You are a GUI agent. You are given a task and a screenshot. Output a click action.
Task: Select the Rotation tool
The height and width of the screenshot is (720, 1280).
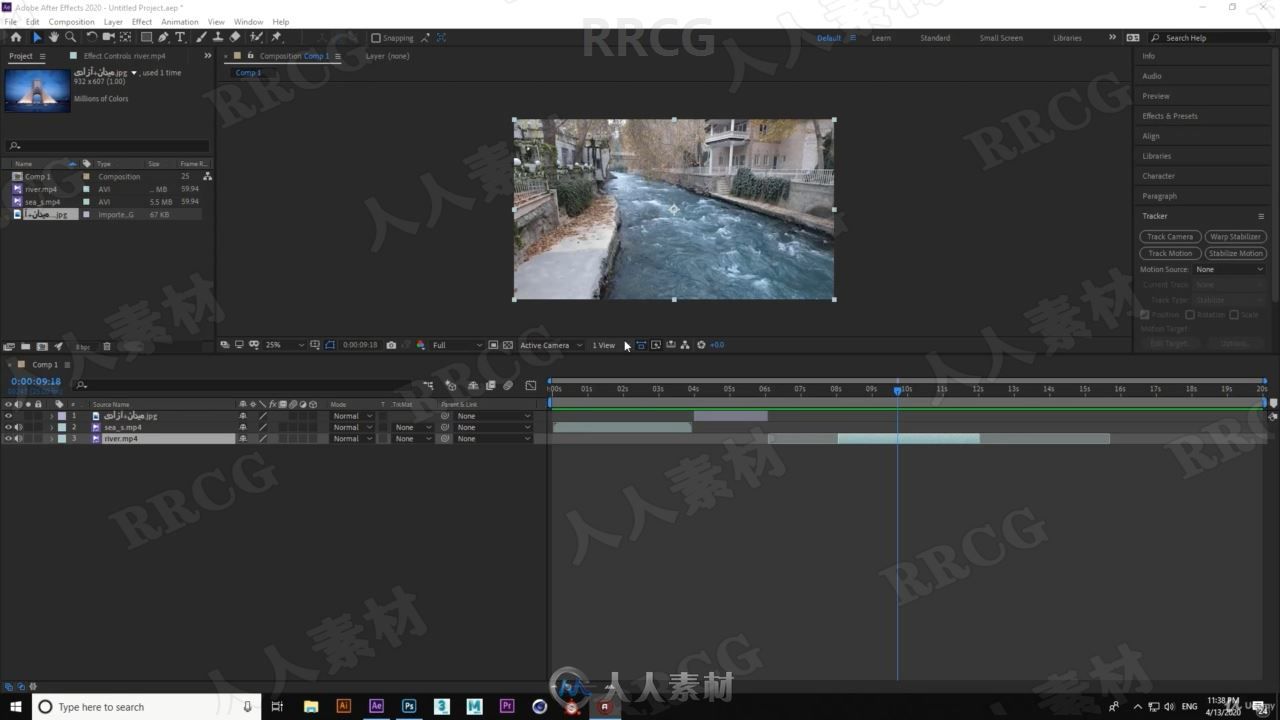click(91, 37)
